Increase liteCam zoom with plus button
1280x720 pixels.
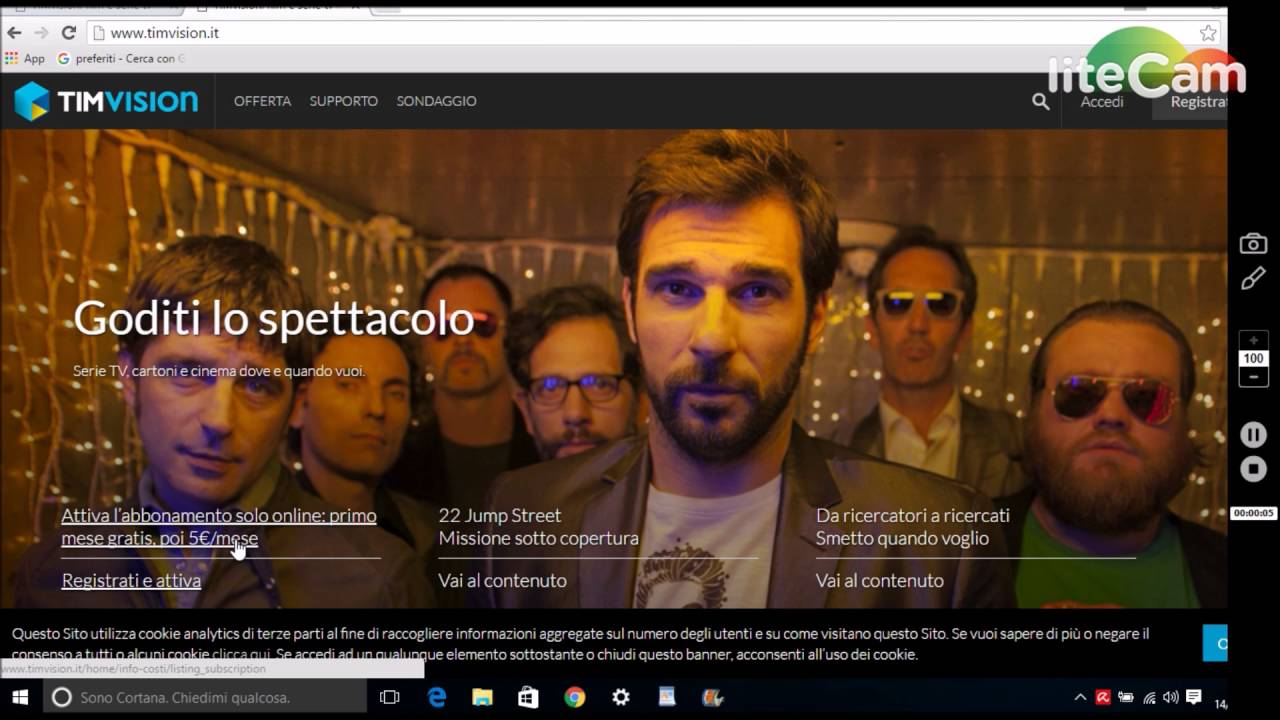click(1253, 341)
